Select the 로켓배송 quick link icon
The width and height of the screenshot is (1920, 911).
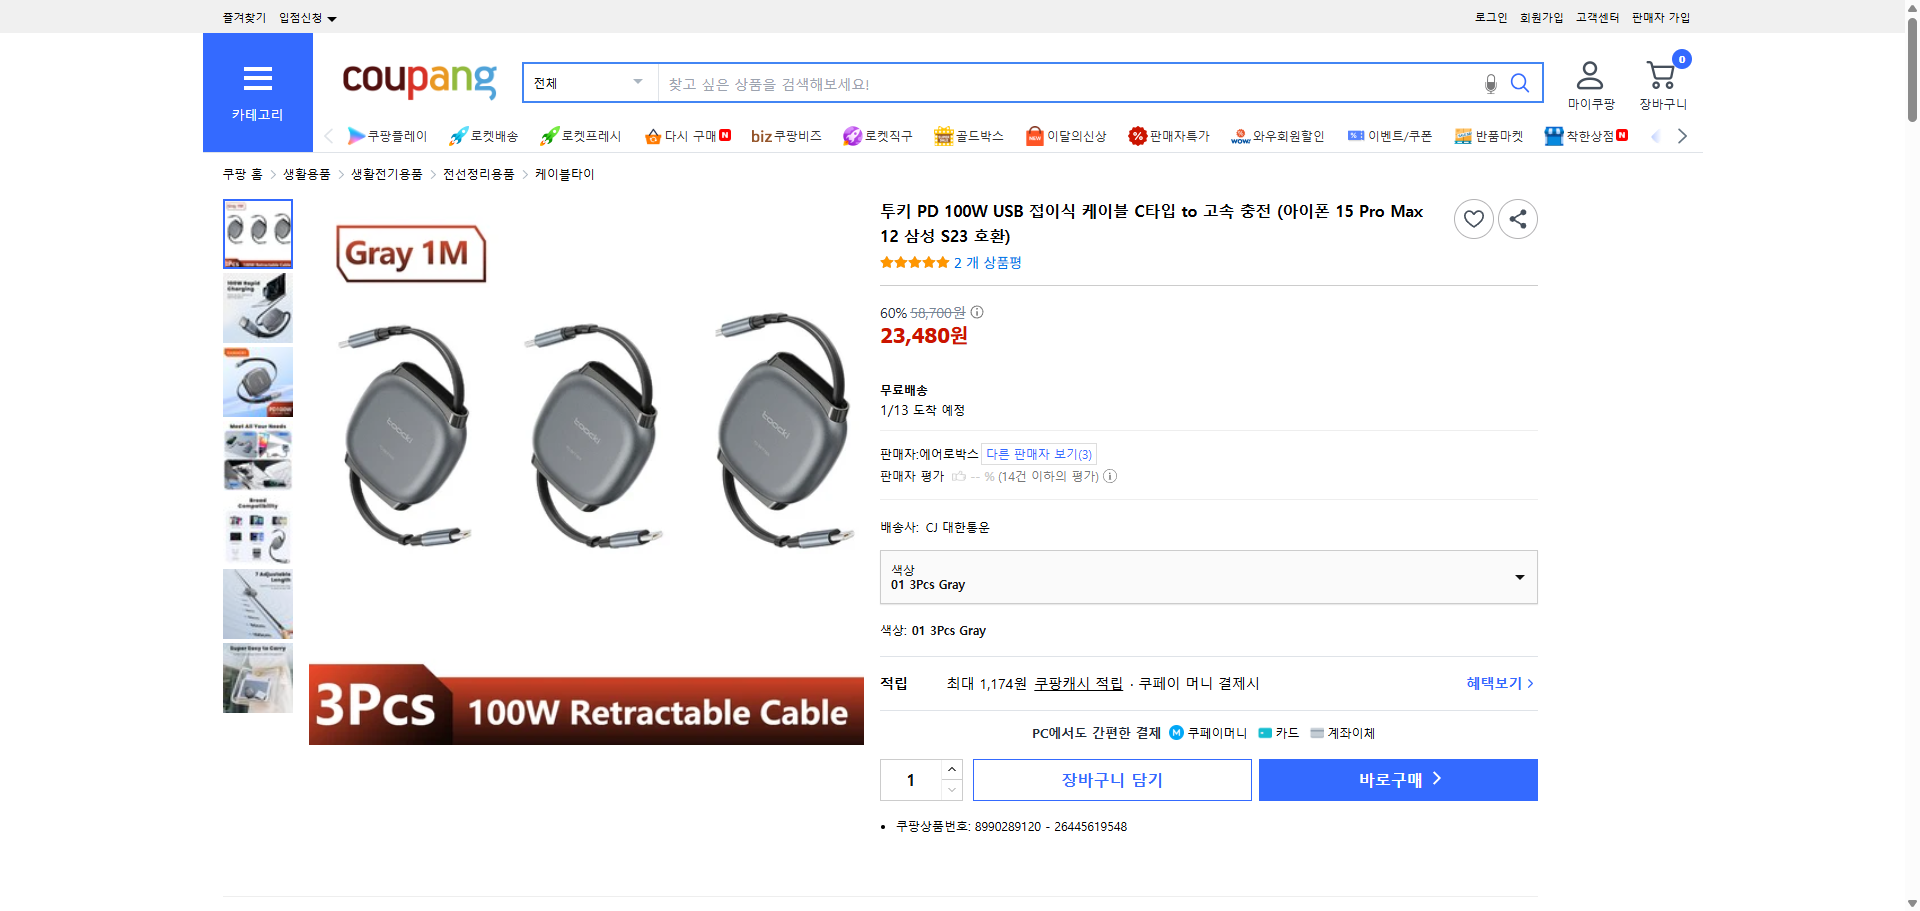(457, 136)
